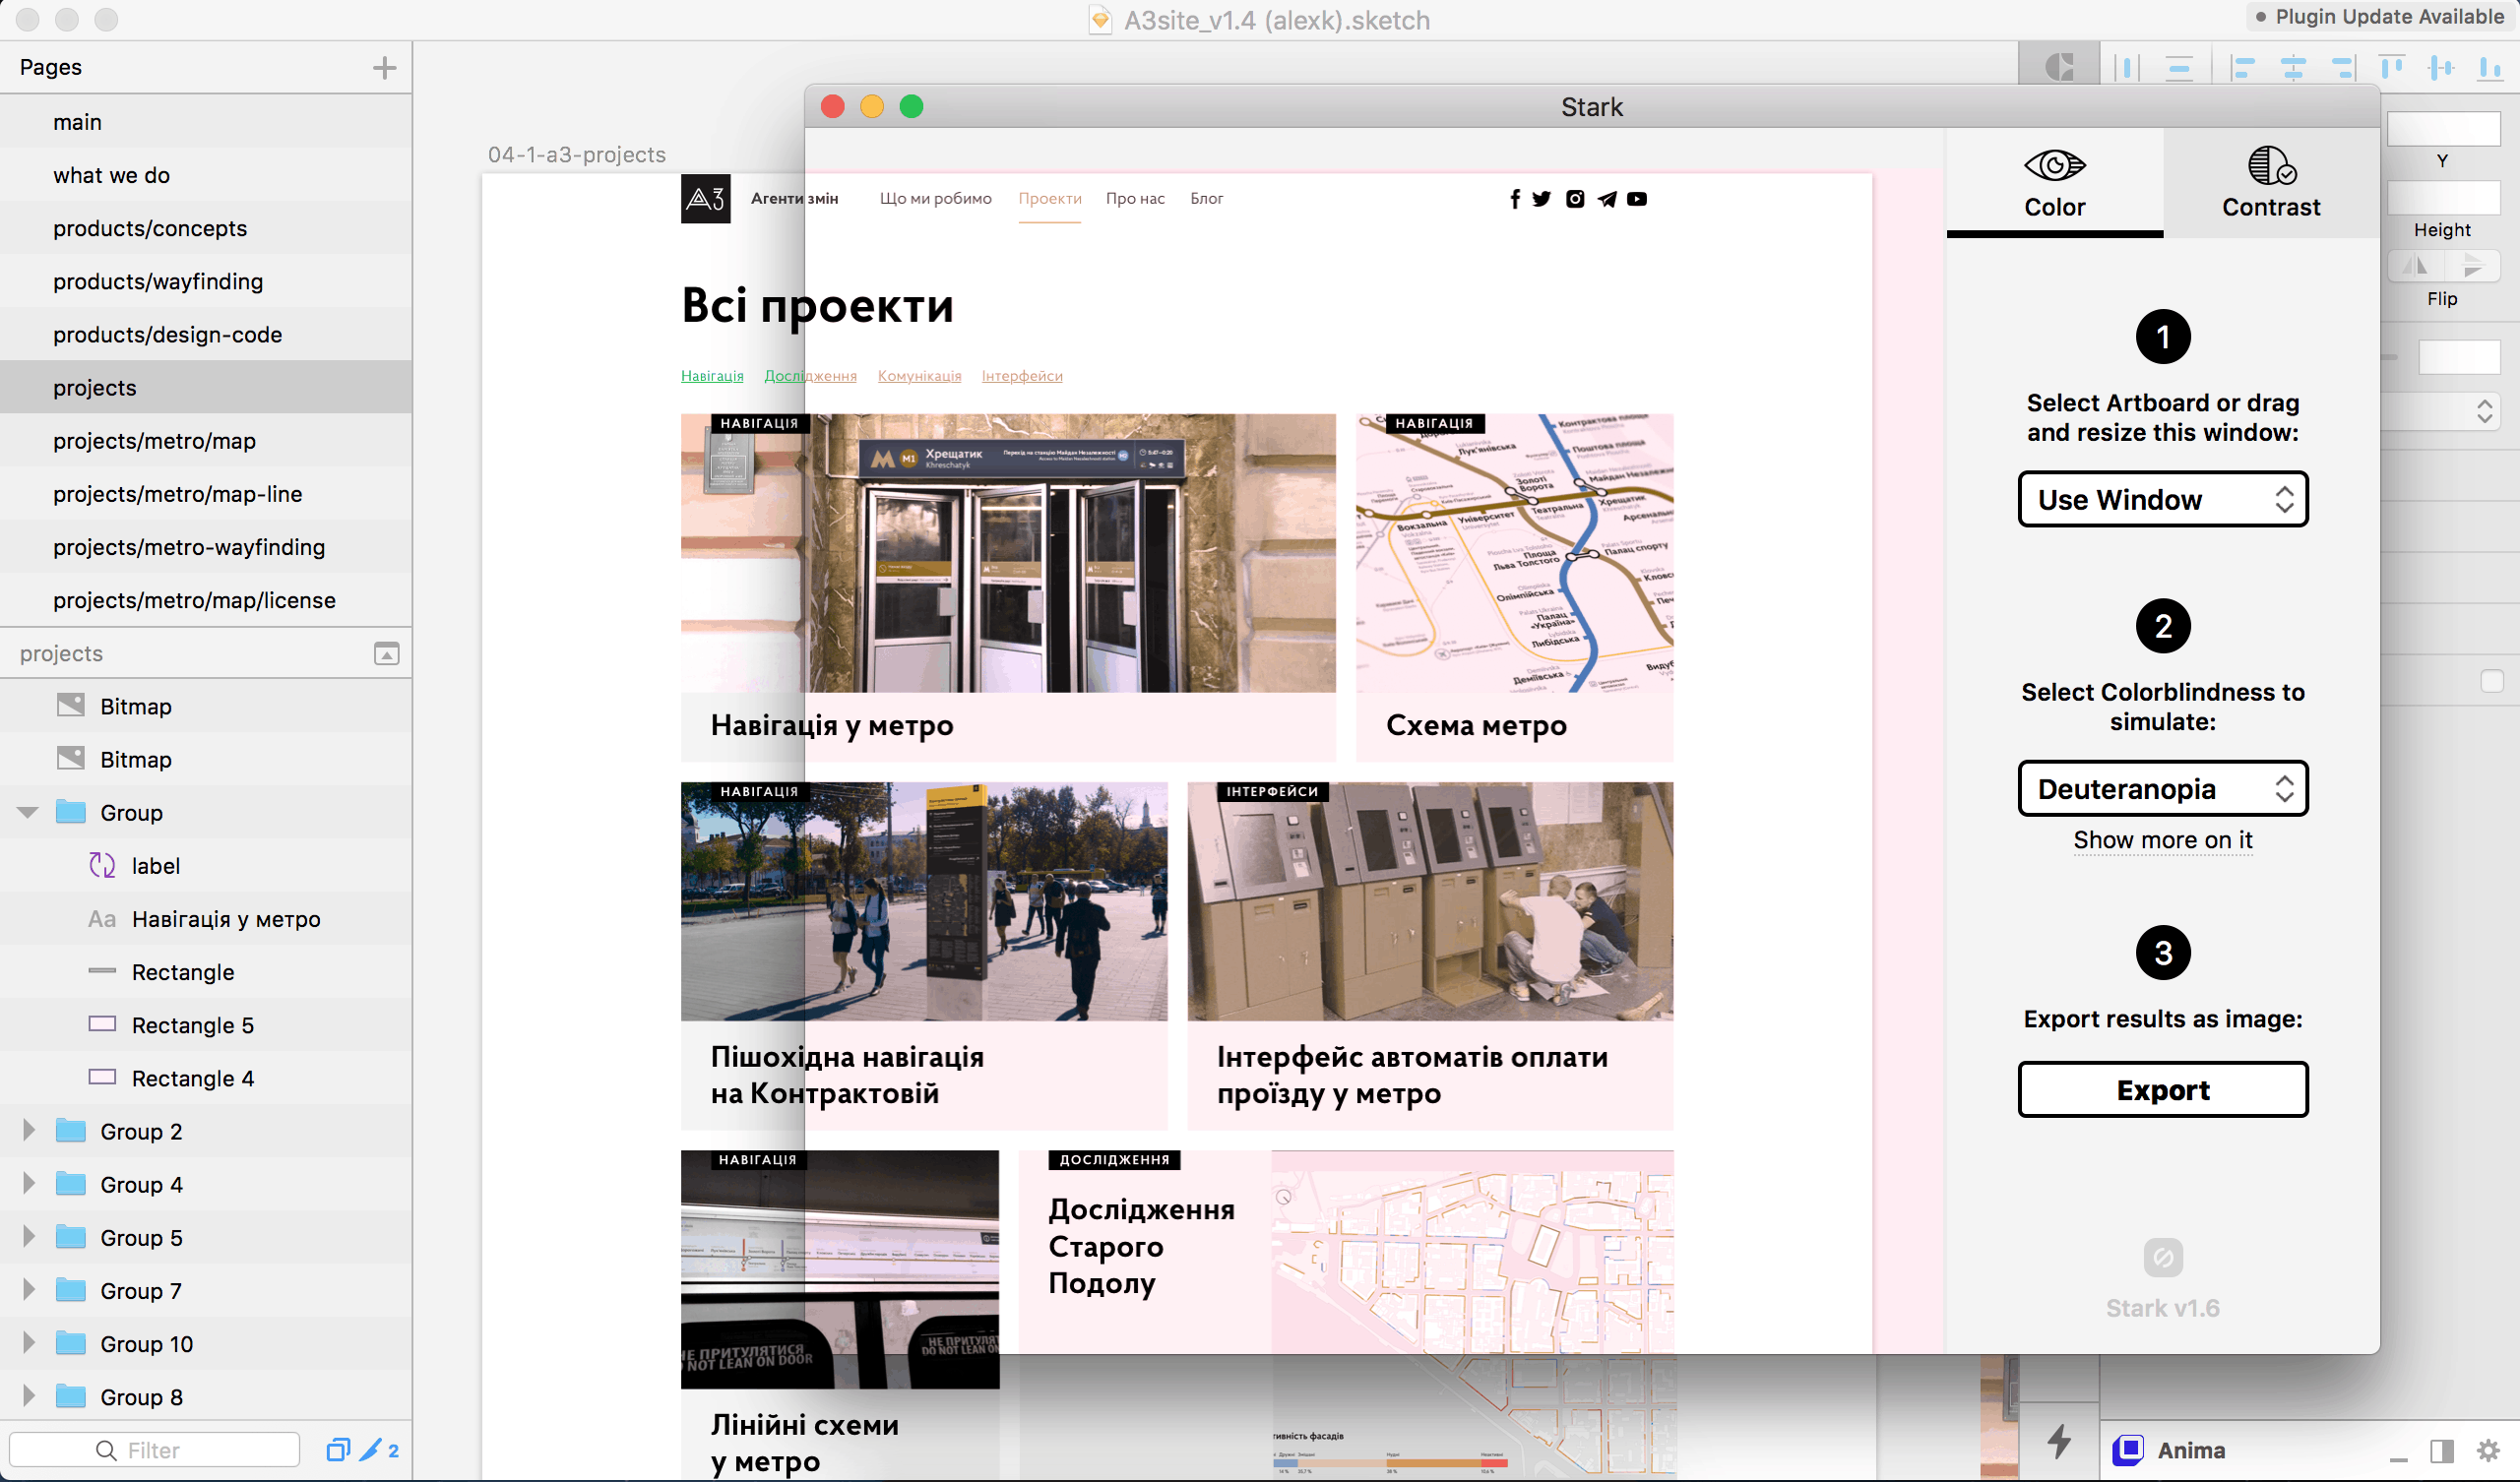Click the A3 logo on the artboard

[705, 199]
